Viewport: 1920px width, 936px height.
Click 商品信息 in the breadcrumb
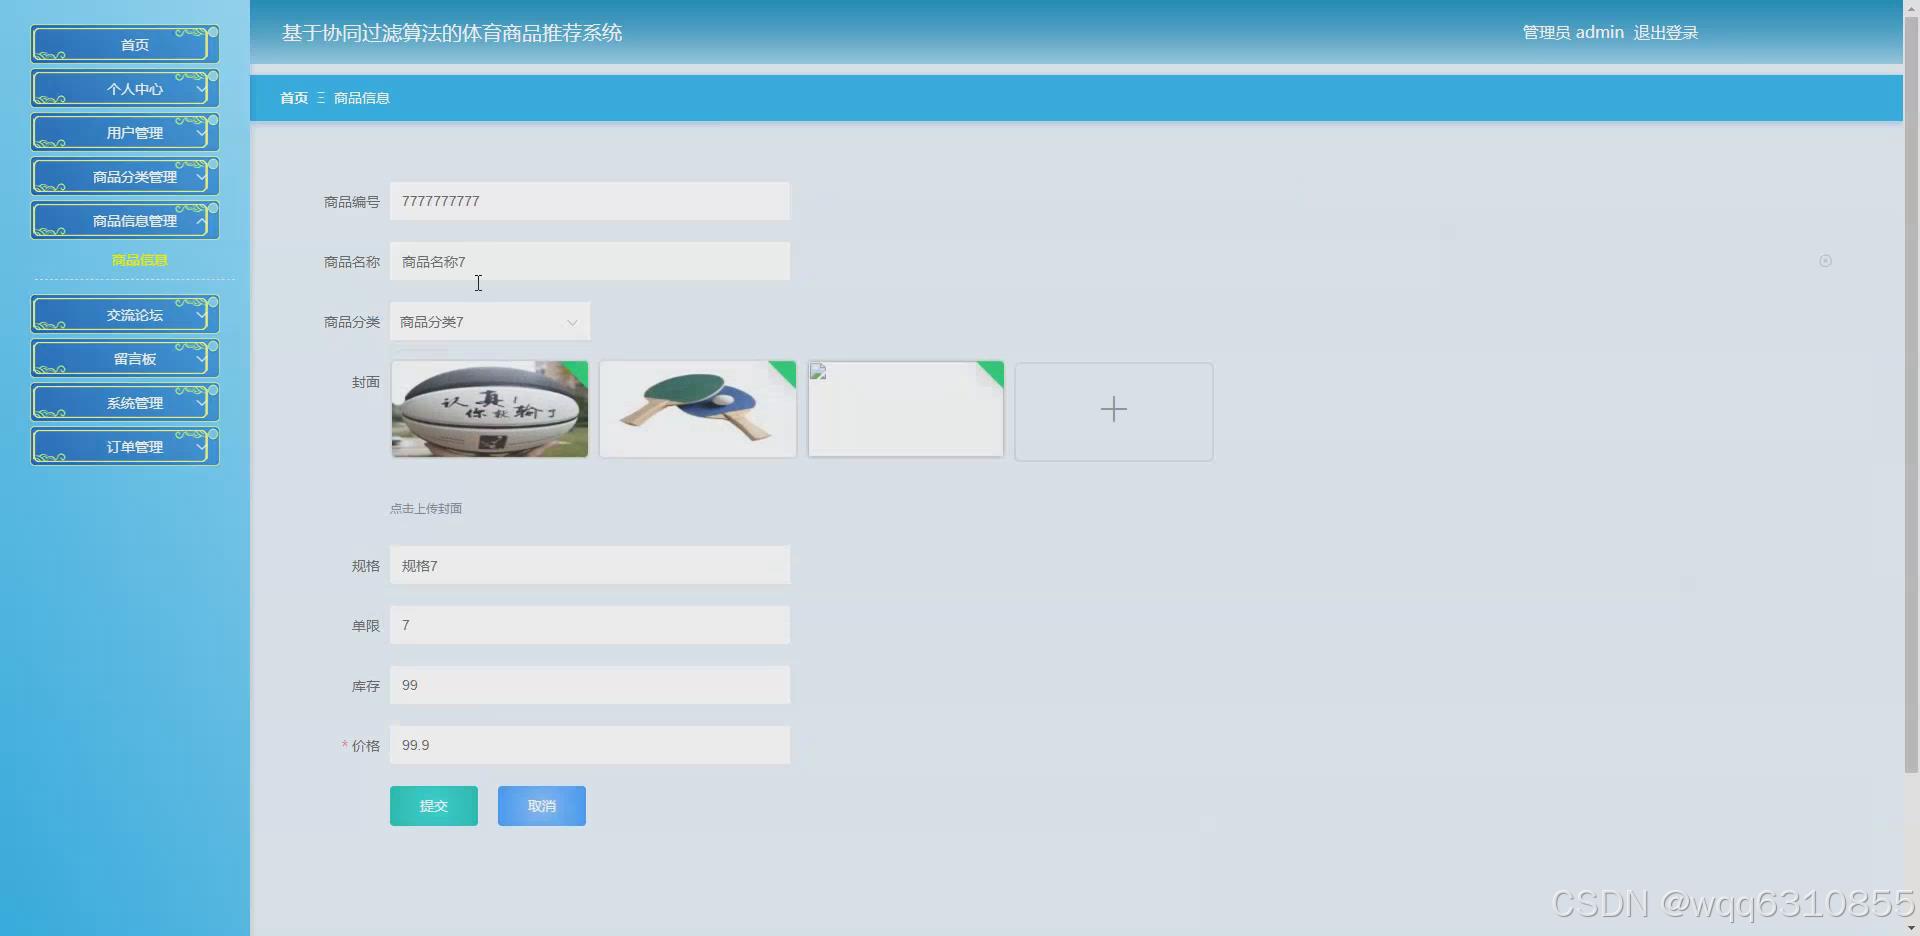pyautogui.click(x=362, y=98)
